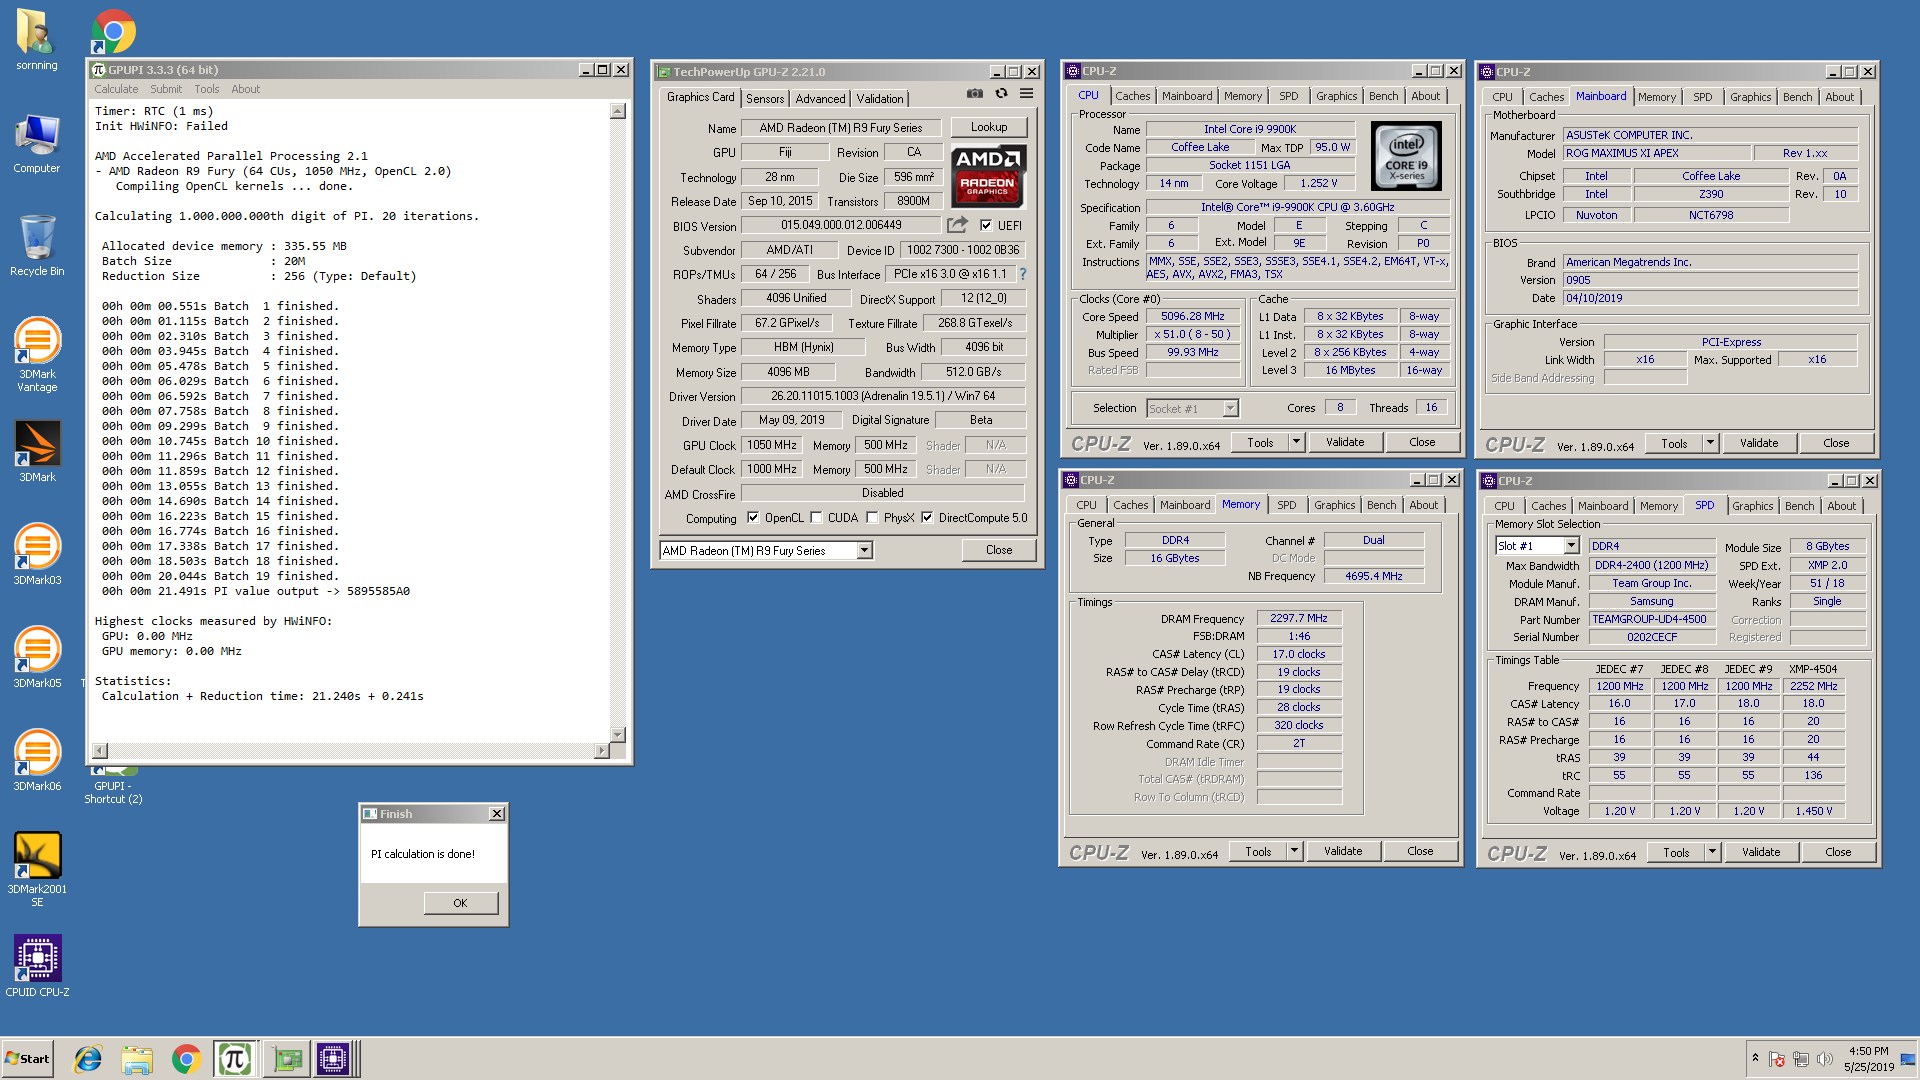Viewport: 1920px width, 1080px height.
Task: Toggle the PhysX computing checkbox
Action: [x=872, y=517]
